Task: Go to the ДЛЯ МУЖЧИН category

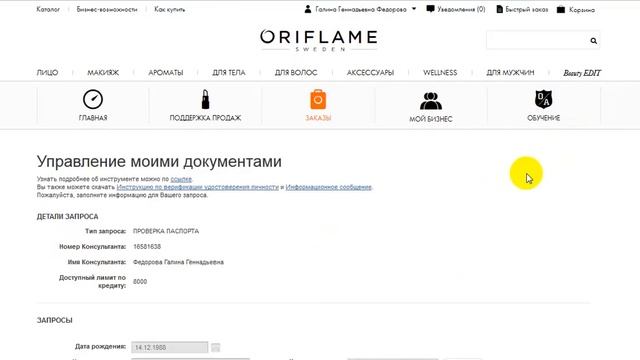Action: [510, 73]
